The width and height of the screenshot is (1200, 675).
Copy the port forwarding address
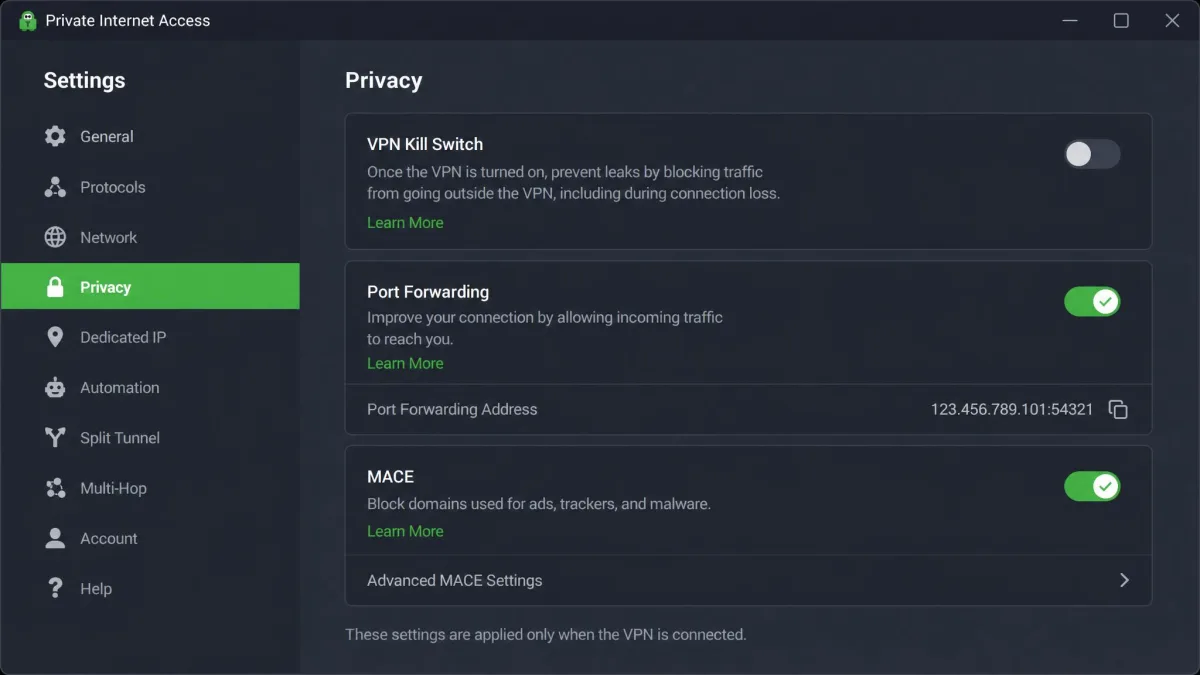pos(1118,409)
